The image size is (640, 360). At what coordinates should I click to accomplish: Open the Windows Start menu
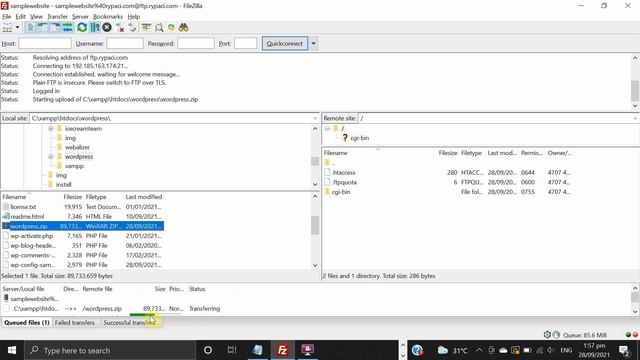(x=12, y=350)
